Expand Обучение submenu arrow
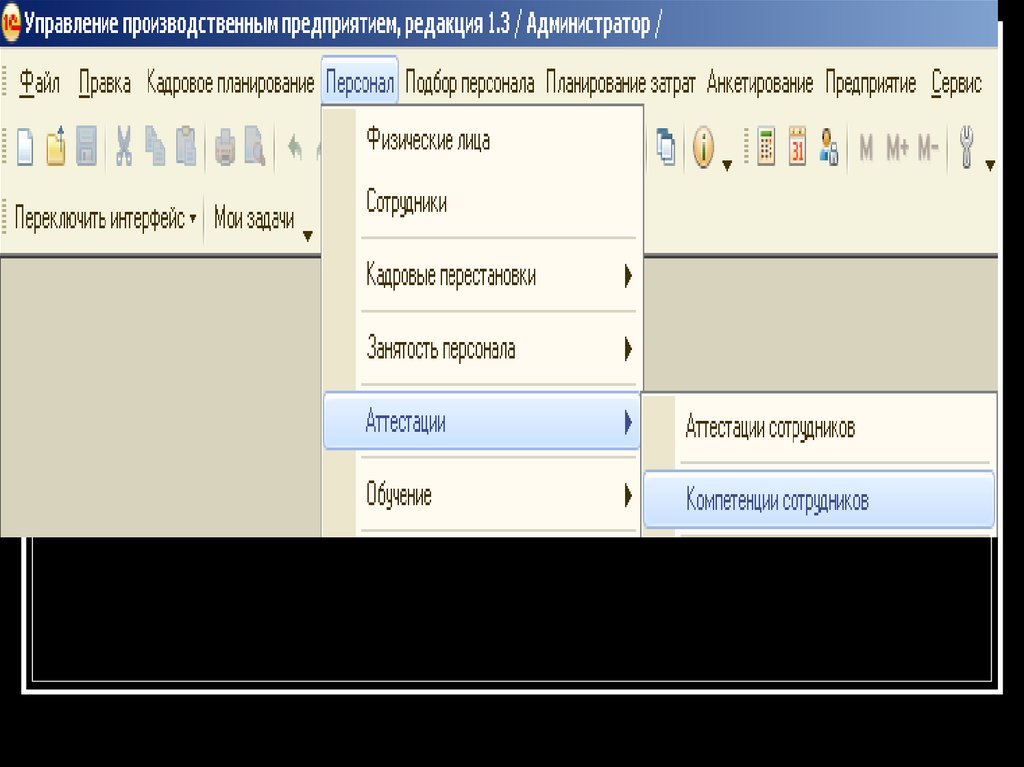Viewport: 1024px width, 767px height. (x=628, y=495)
